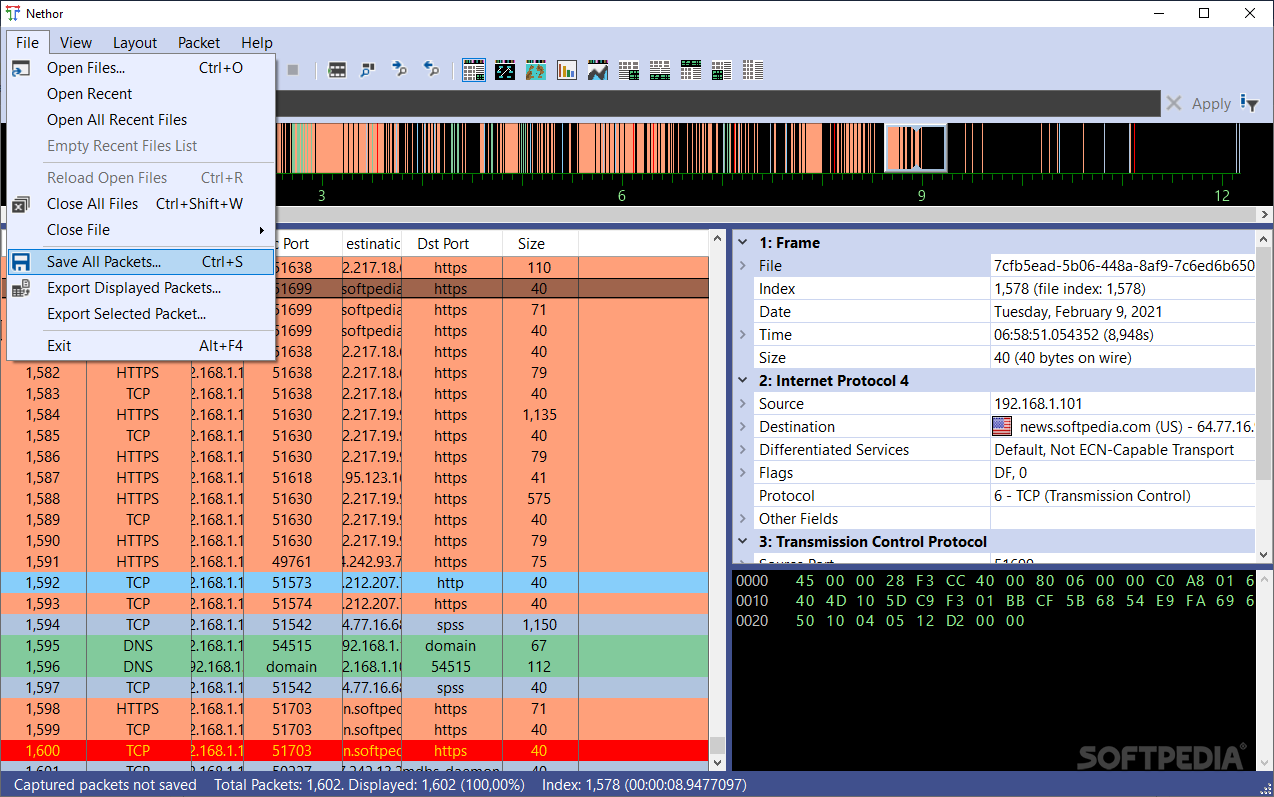Open the Close File submenu

141,230
